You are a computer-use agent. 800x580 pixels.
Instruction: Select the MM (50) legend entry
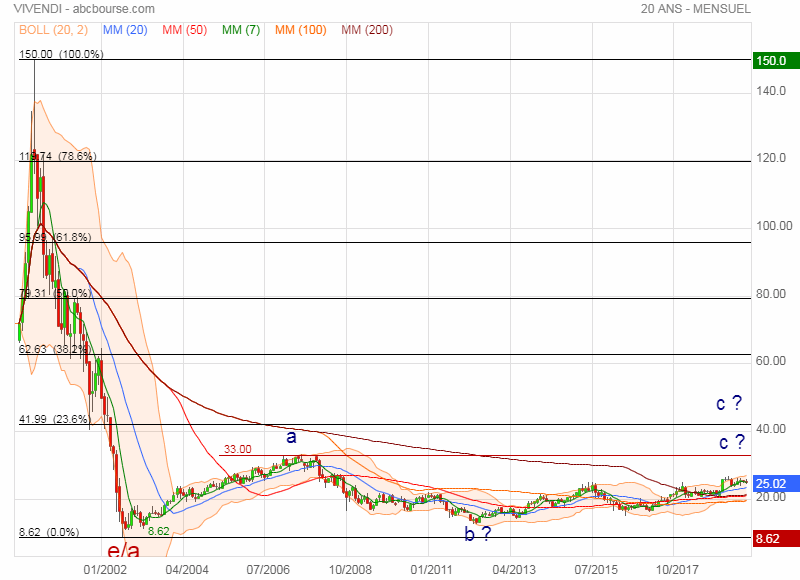click(x=184, y=30)
